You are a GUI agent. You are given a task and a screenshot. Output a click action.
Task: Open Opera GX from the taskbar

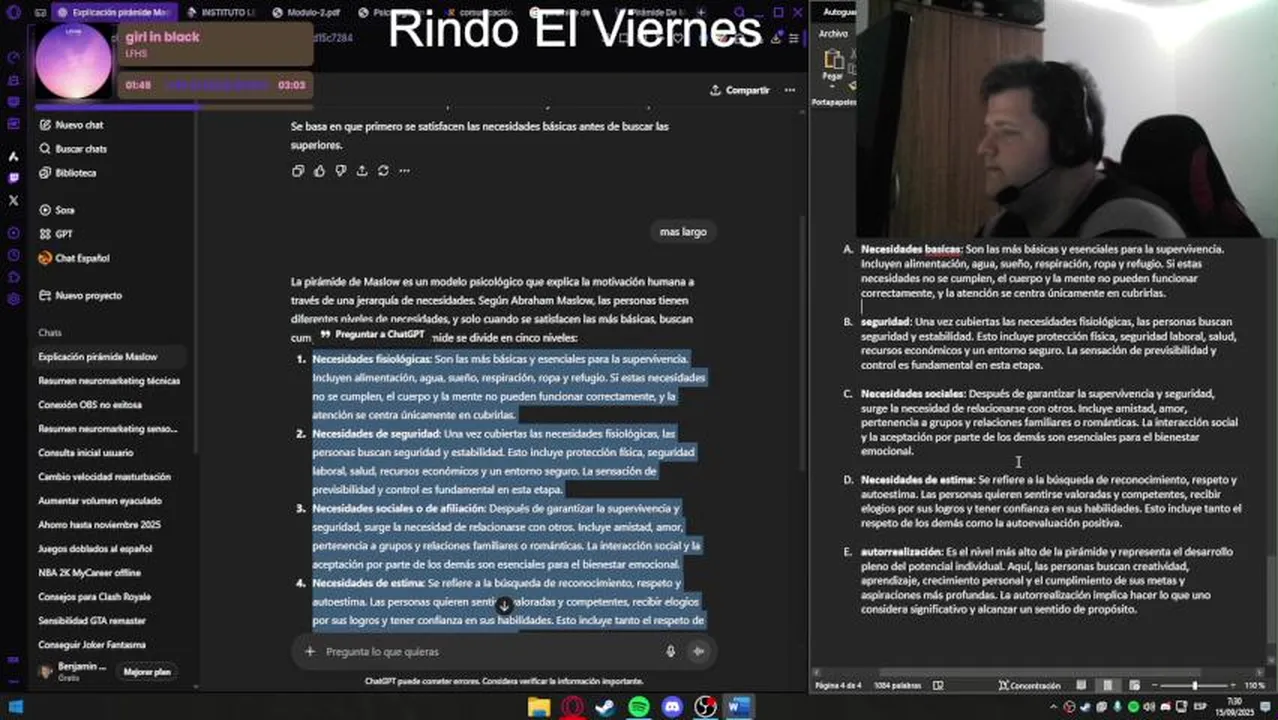(x=573, y=707)
